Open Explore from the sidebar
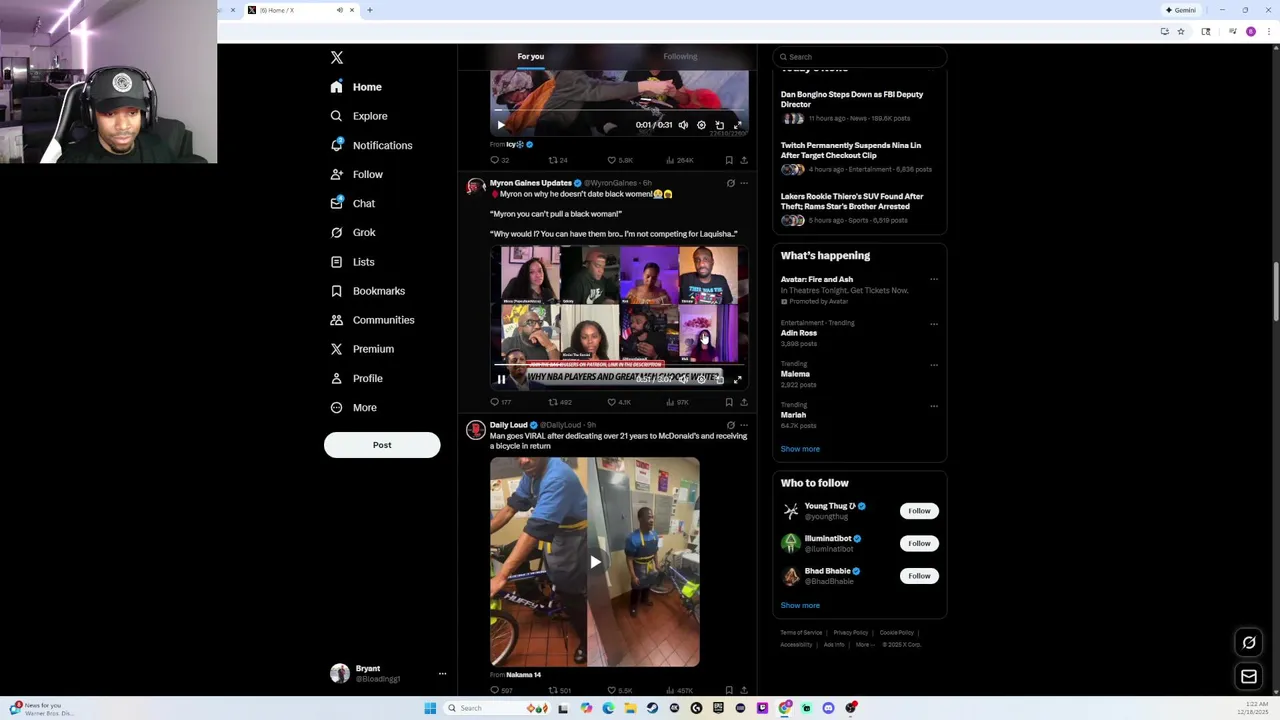 (359, 116)
